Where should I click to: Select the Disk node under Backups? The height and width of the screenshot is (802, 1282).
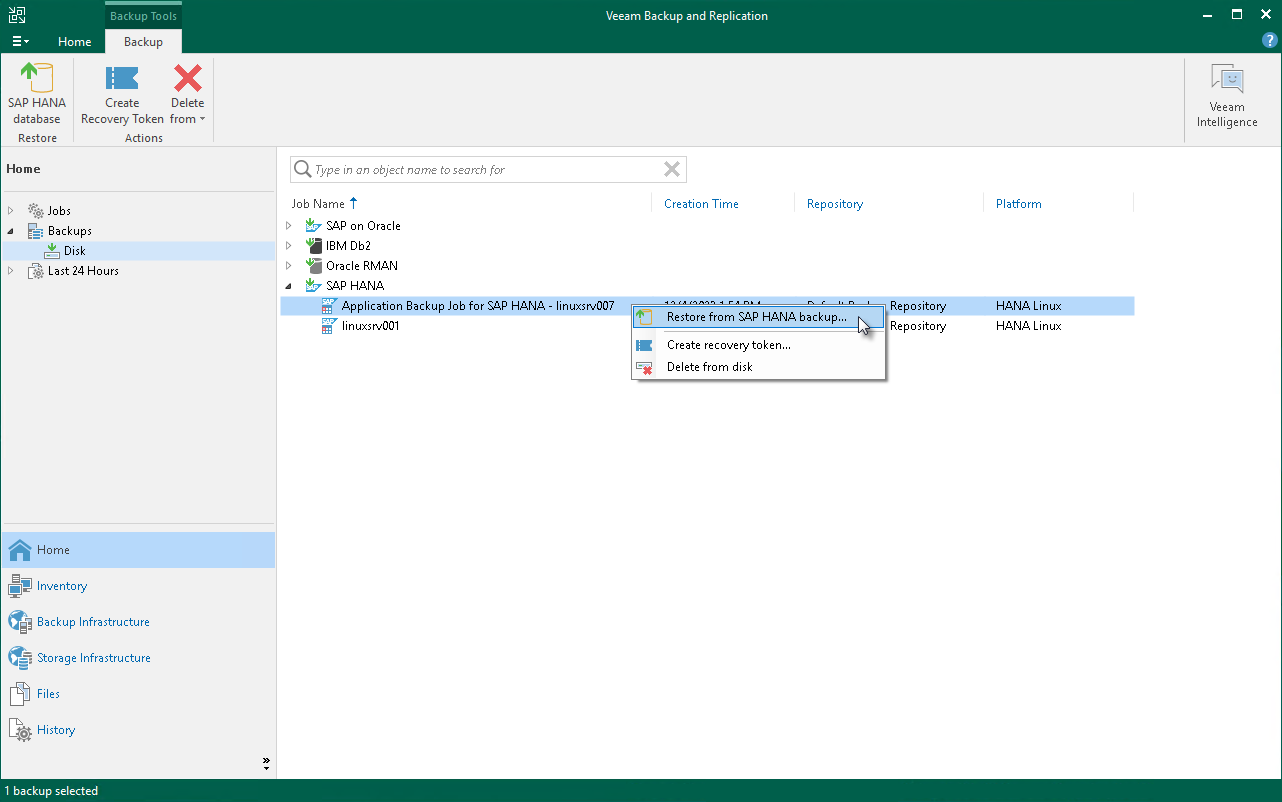coord(138,251)
